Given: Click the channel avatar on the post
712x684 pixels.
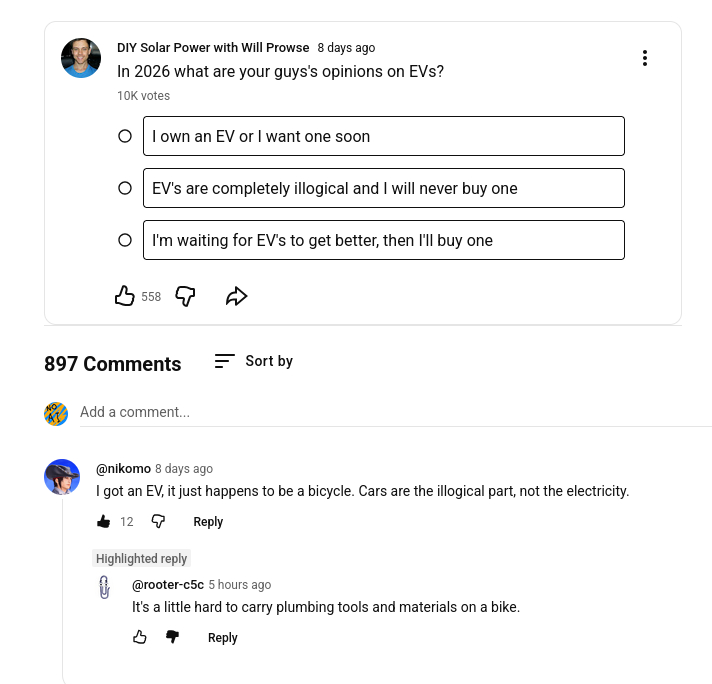Looking at the screenshot, I should (x=81, y=58).
